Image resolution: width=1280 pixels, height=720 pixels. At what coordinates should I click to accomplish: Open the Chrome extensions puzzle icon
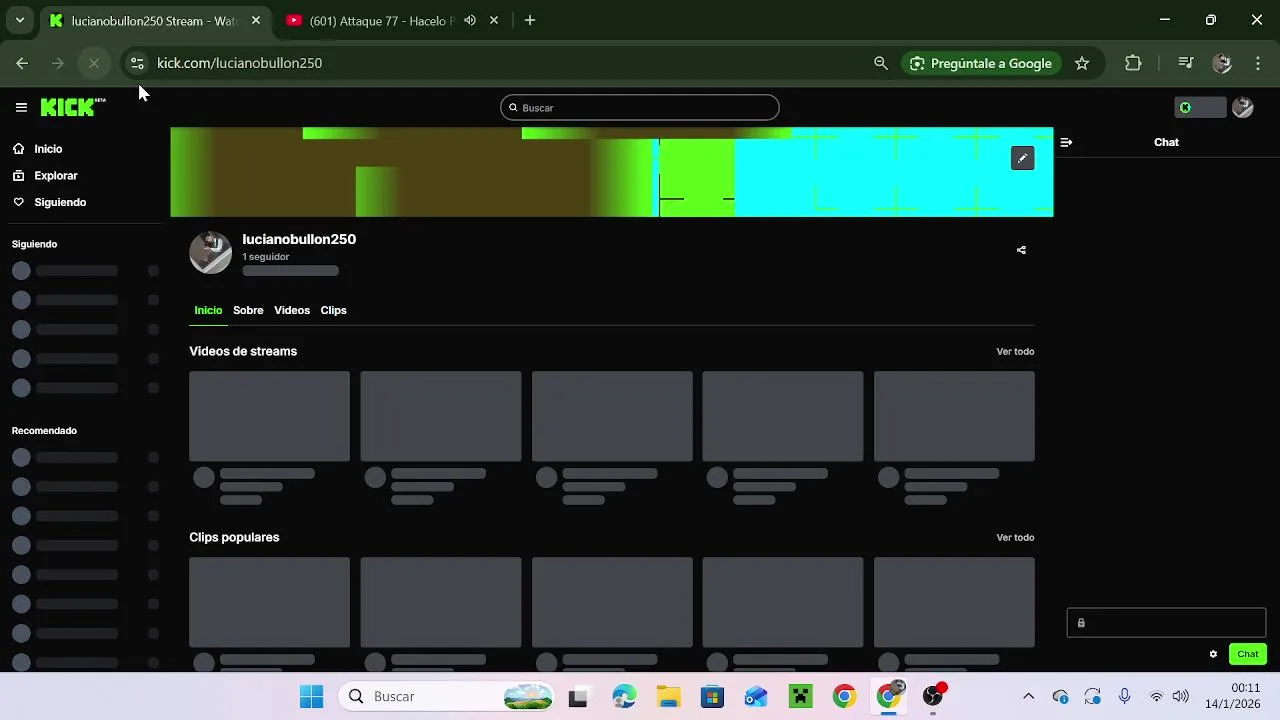pyautogui.click(x=1133, y=63)
